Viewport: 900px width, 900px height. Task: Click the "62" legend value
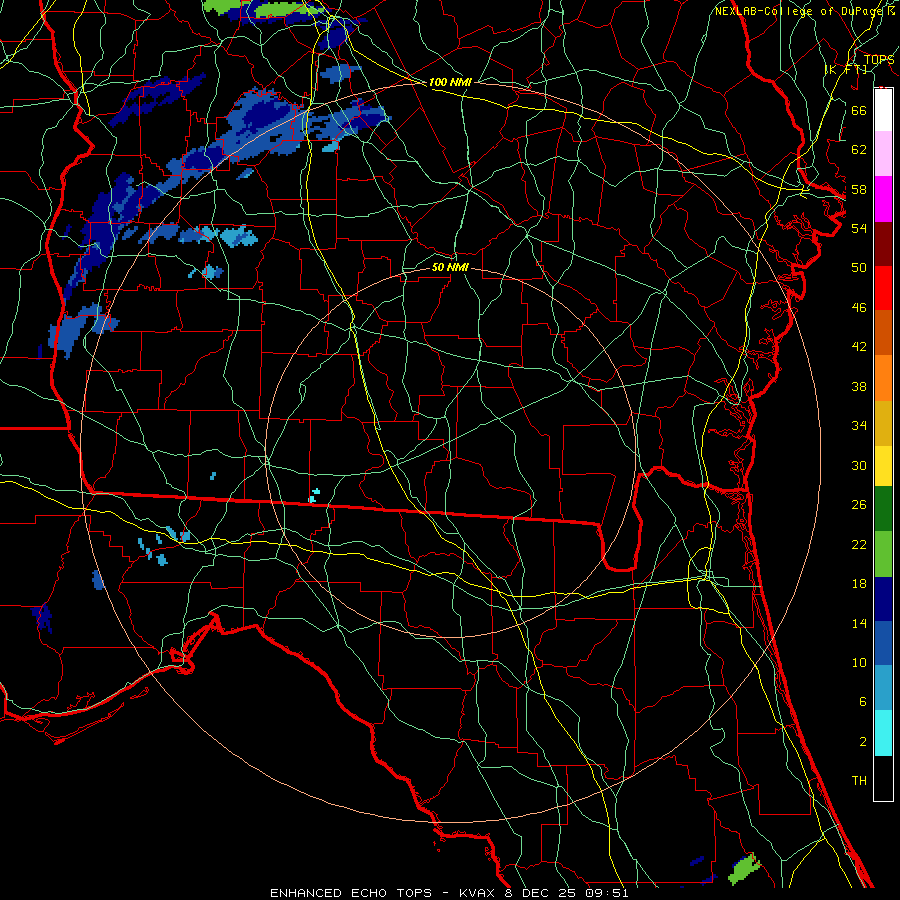coord(859,150)
